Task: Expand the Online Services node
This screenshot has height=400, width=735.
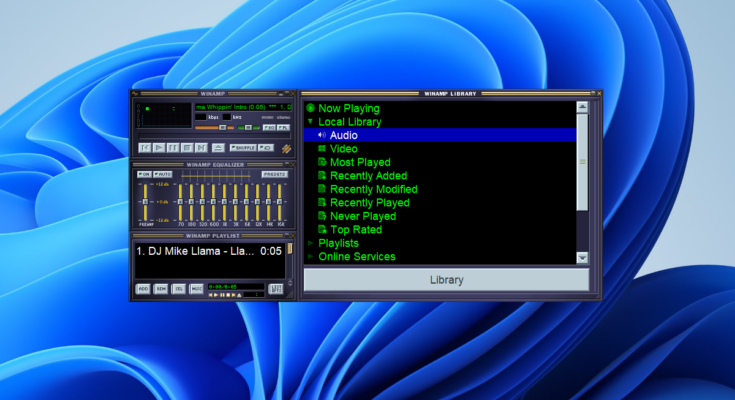Action: (x=311, y=256)
